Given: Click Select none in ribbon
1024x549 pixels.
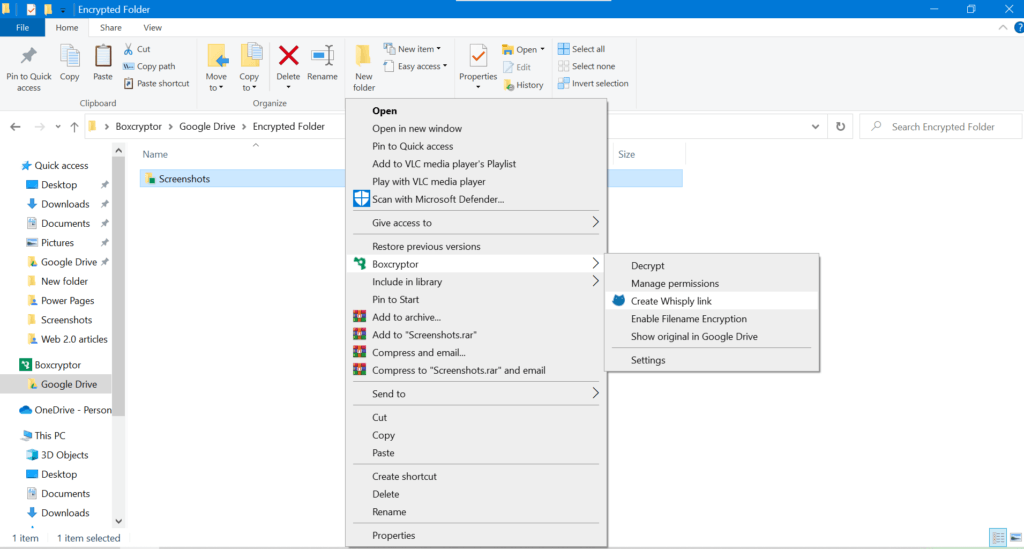Looking at the screenshot, I should click(586, 66).
